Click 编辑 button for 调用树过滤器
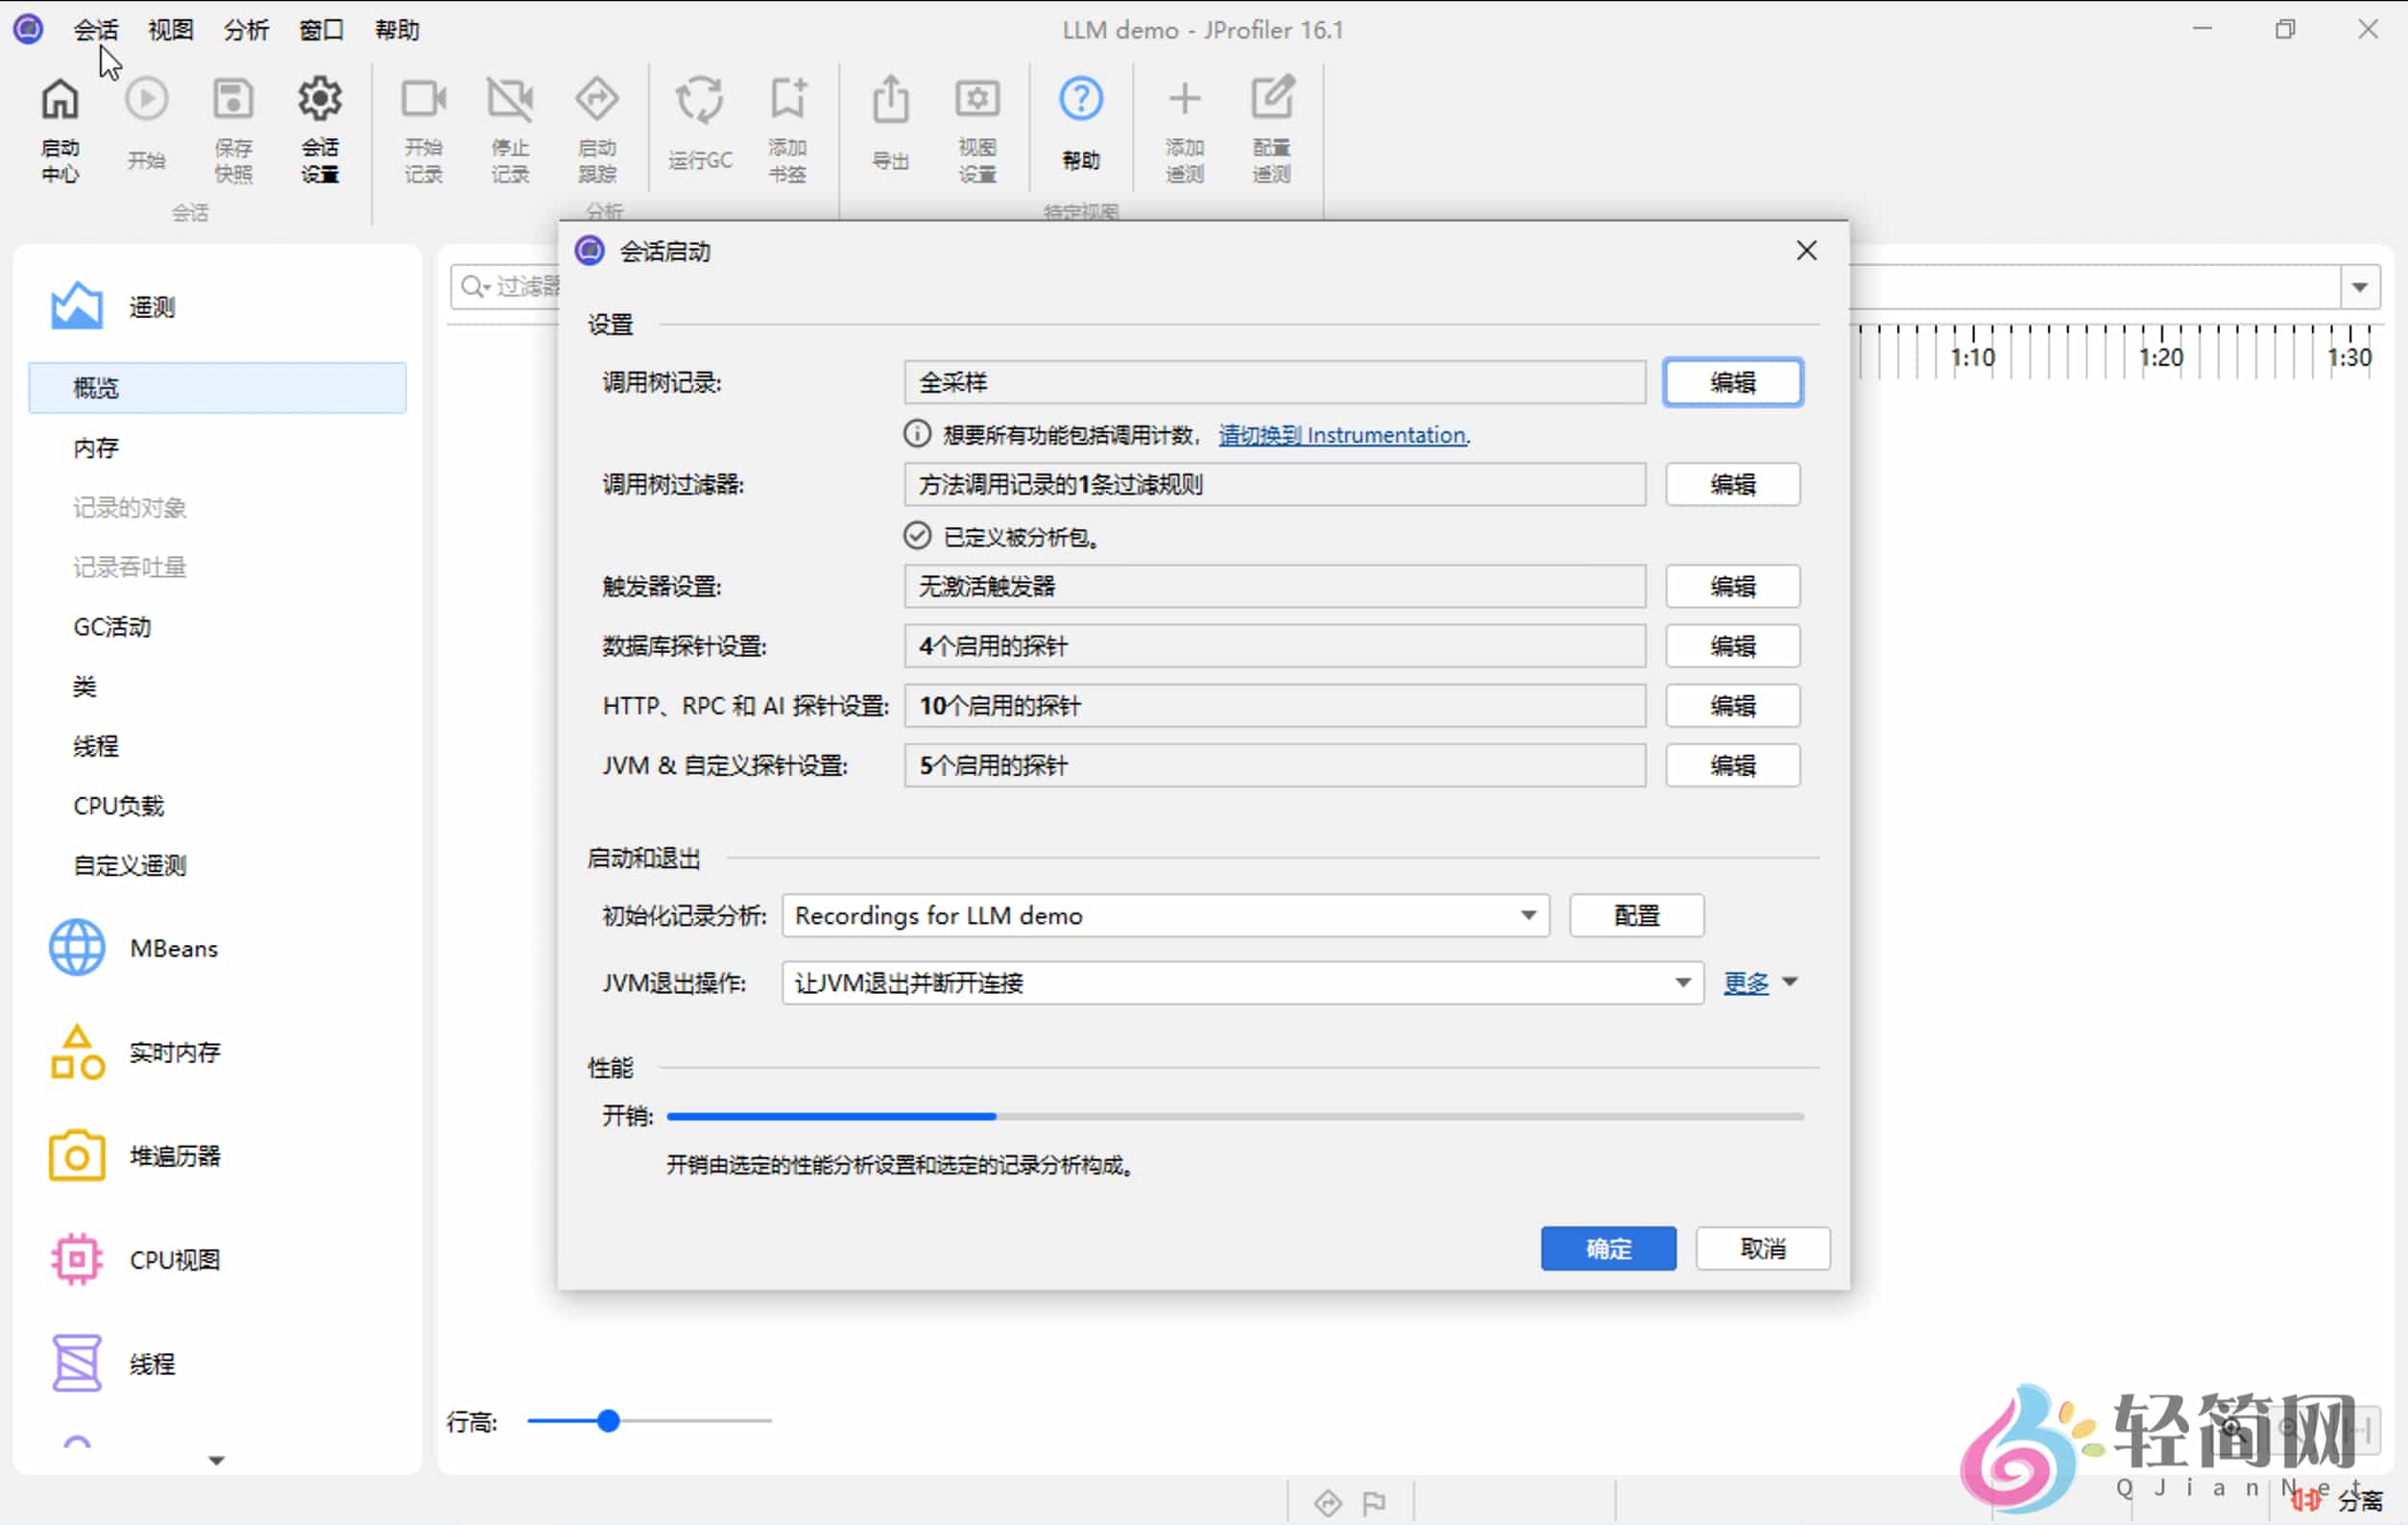 tap(1733, 484)
